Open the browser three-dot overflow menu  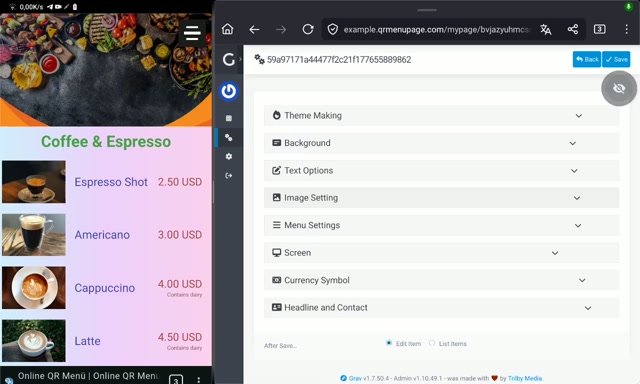627,29
